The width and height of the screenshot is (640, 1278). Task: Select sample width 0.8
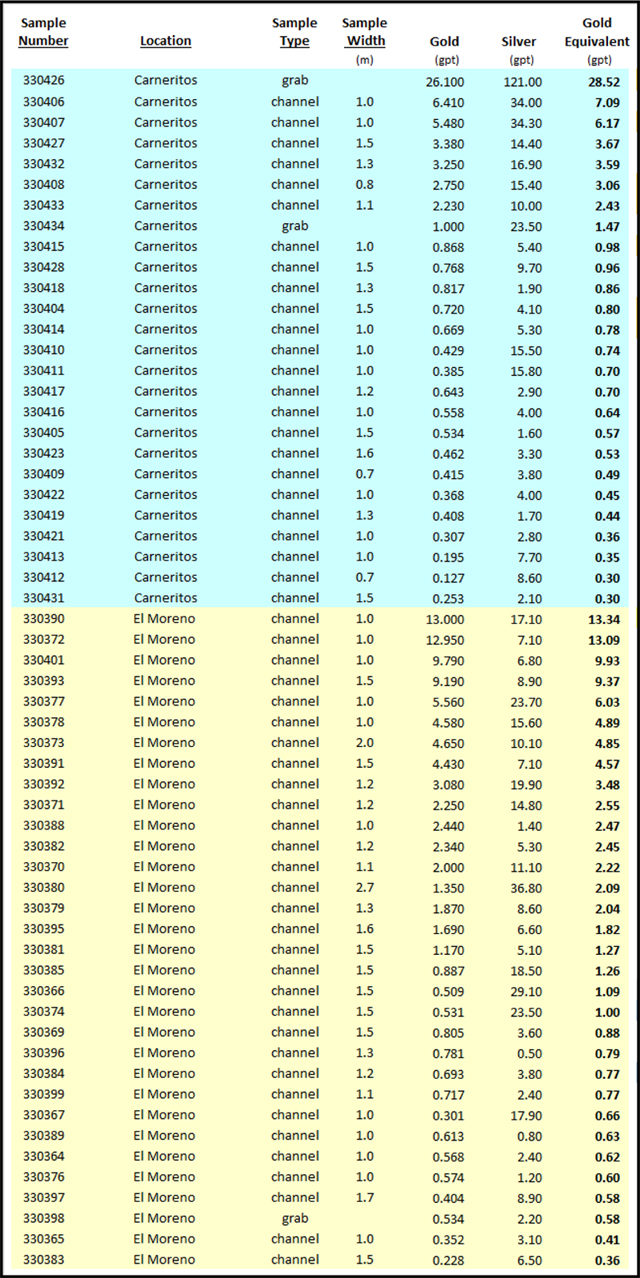click(365, 184)
